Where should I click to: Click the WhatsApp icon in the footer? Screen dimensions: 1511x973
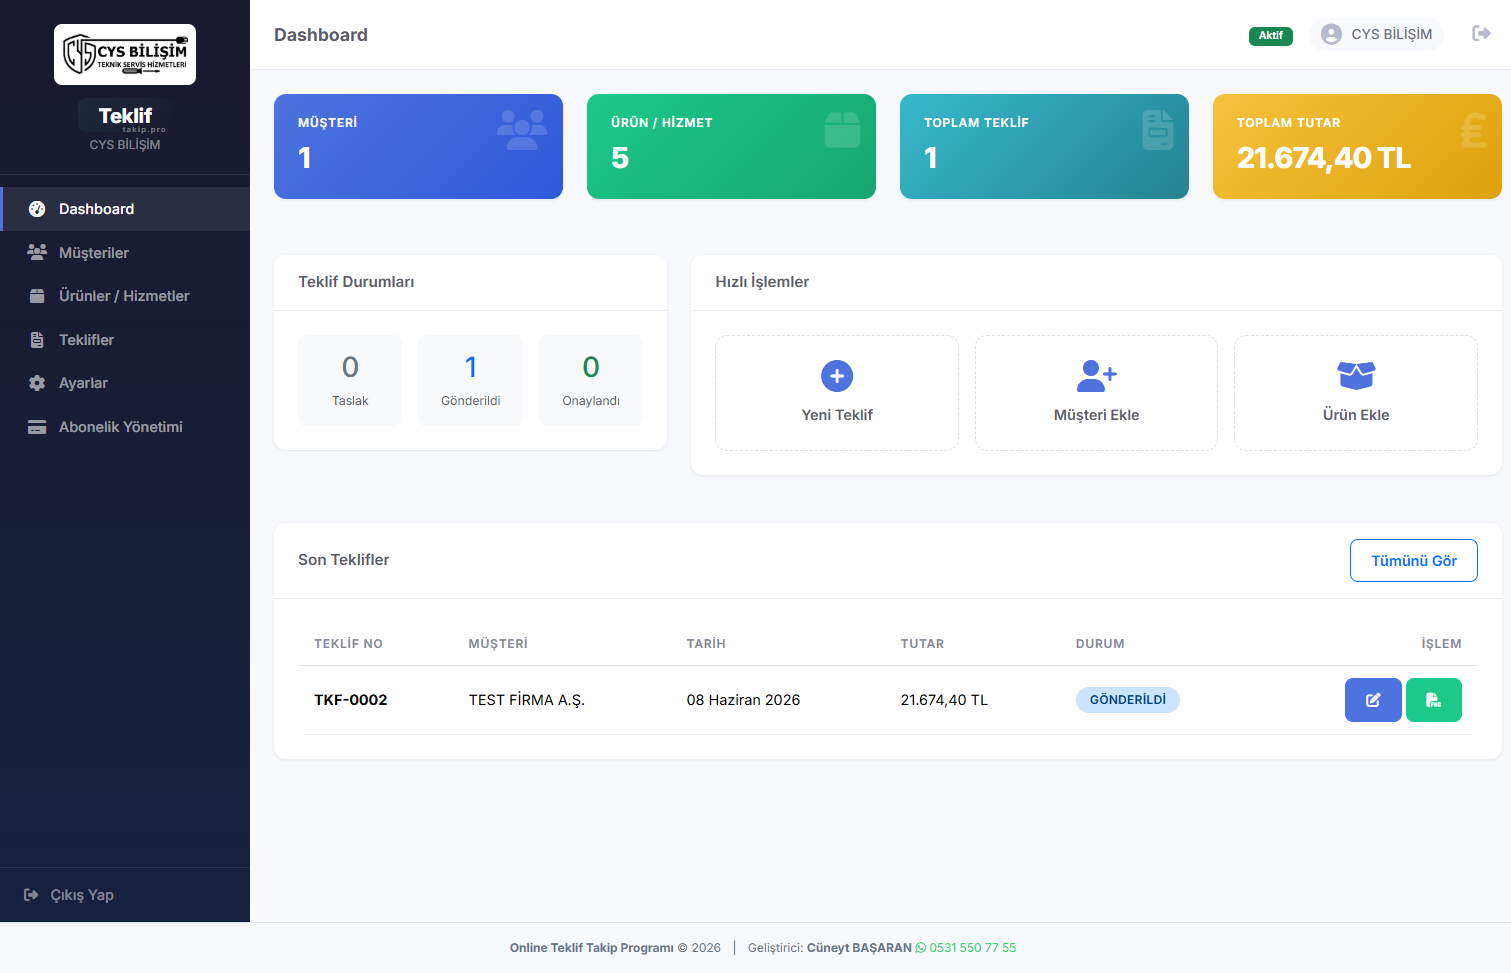point(921,948)
